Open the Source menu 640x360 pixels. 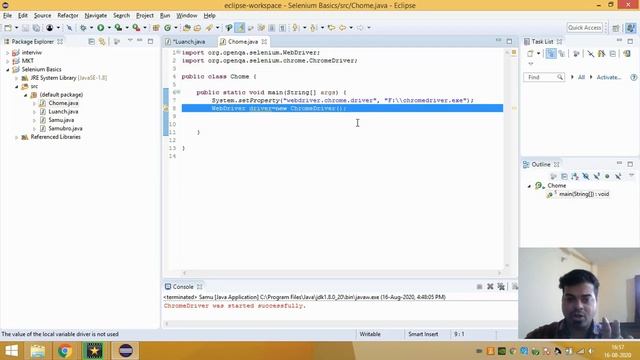[42, 16]
